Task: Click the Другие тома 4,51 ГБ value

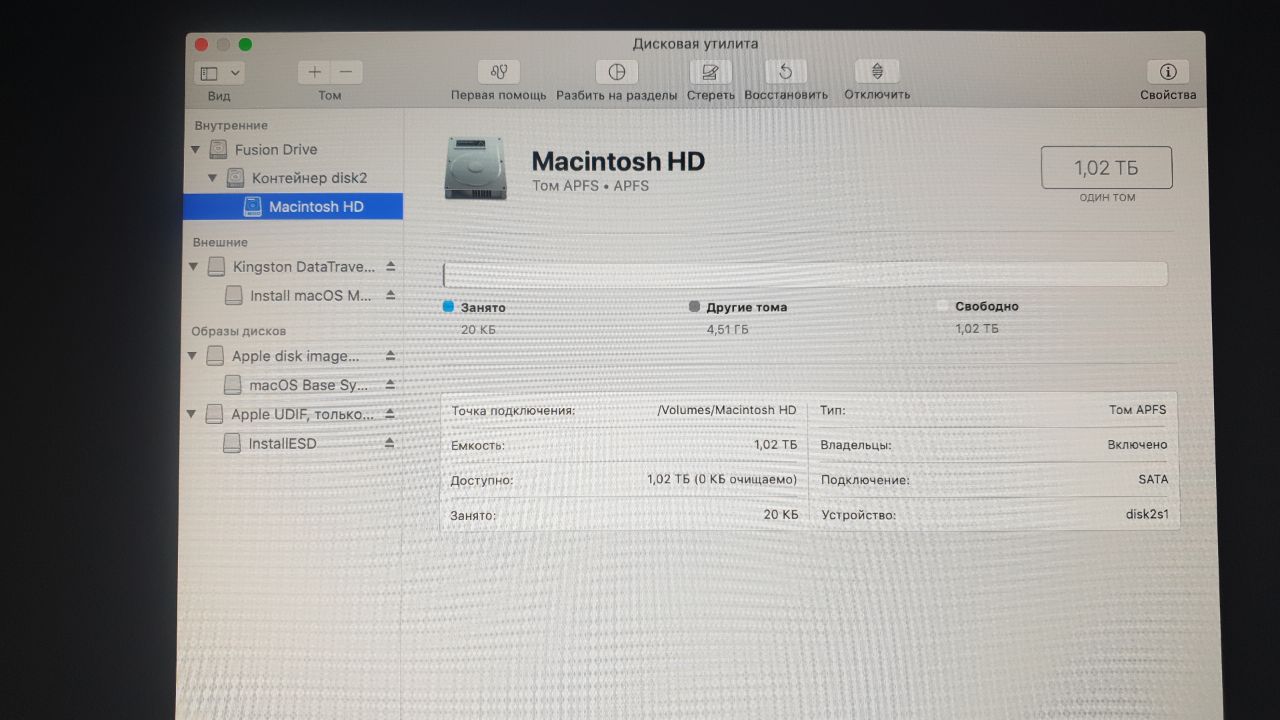Action: pyautogui.click(x=728, y=329)
